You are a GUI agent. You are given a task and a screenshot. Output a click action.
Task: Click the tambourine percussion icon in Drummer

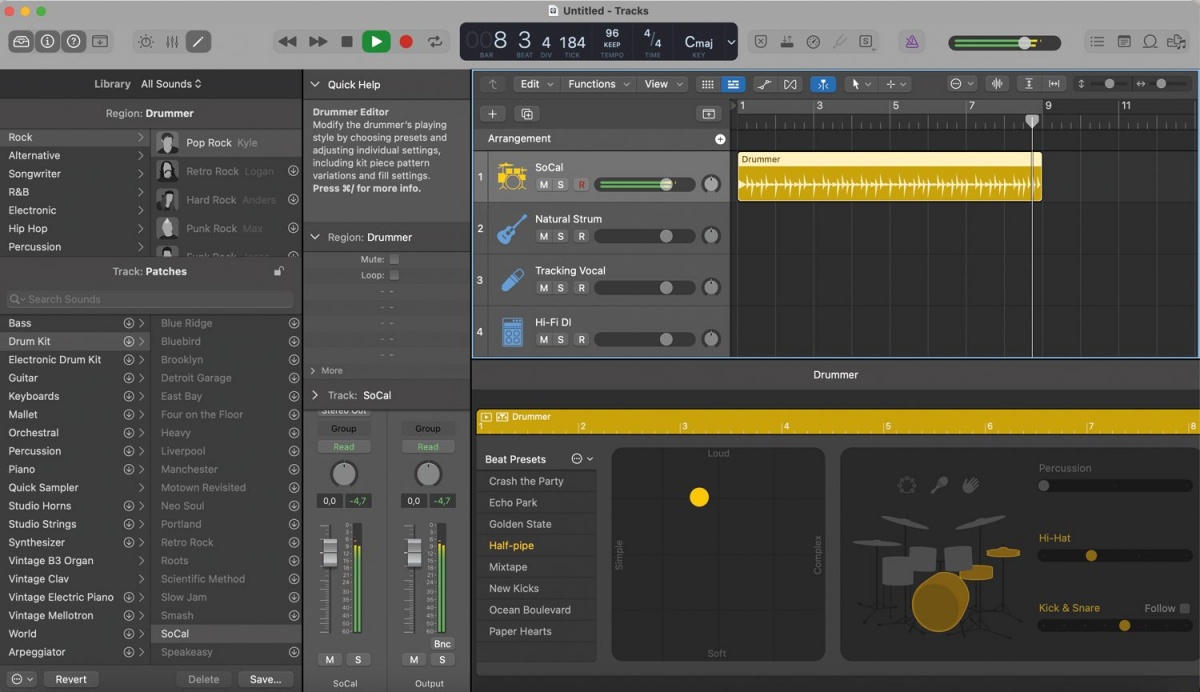click(907, 485)
